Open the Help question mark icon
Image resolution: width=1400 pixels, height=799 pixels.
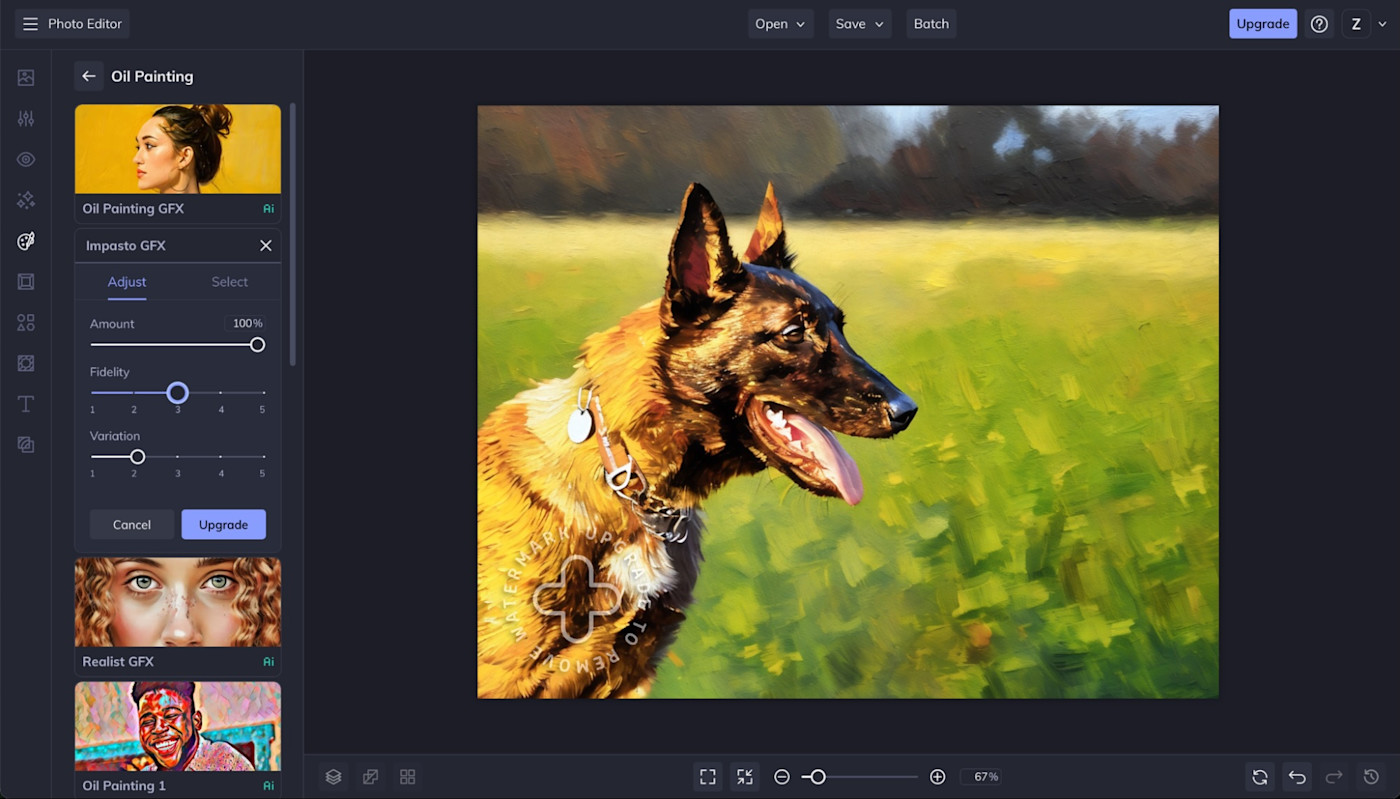[1320, 24]
